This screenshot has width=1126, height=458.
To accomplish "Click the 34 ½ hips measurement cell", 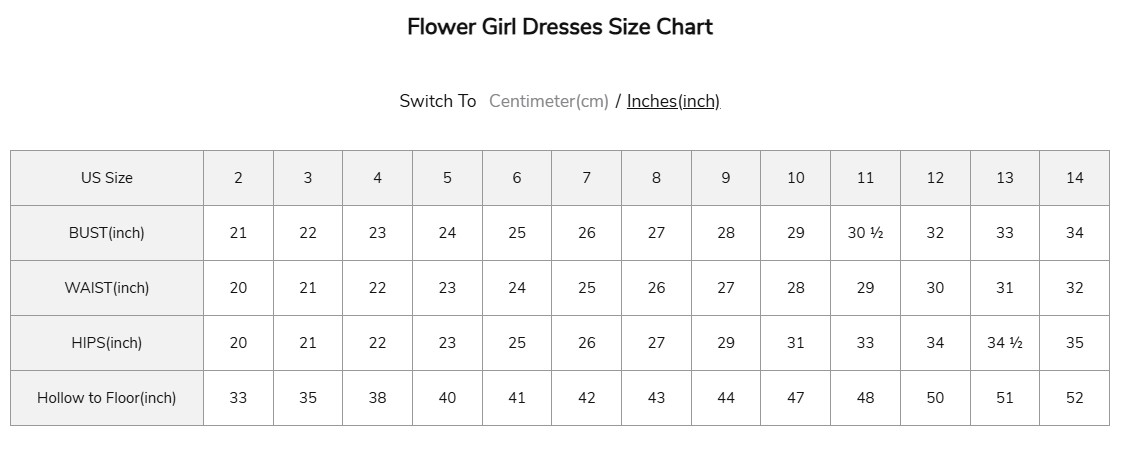I will [1004, 343].
